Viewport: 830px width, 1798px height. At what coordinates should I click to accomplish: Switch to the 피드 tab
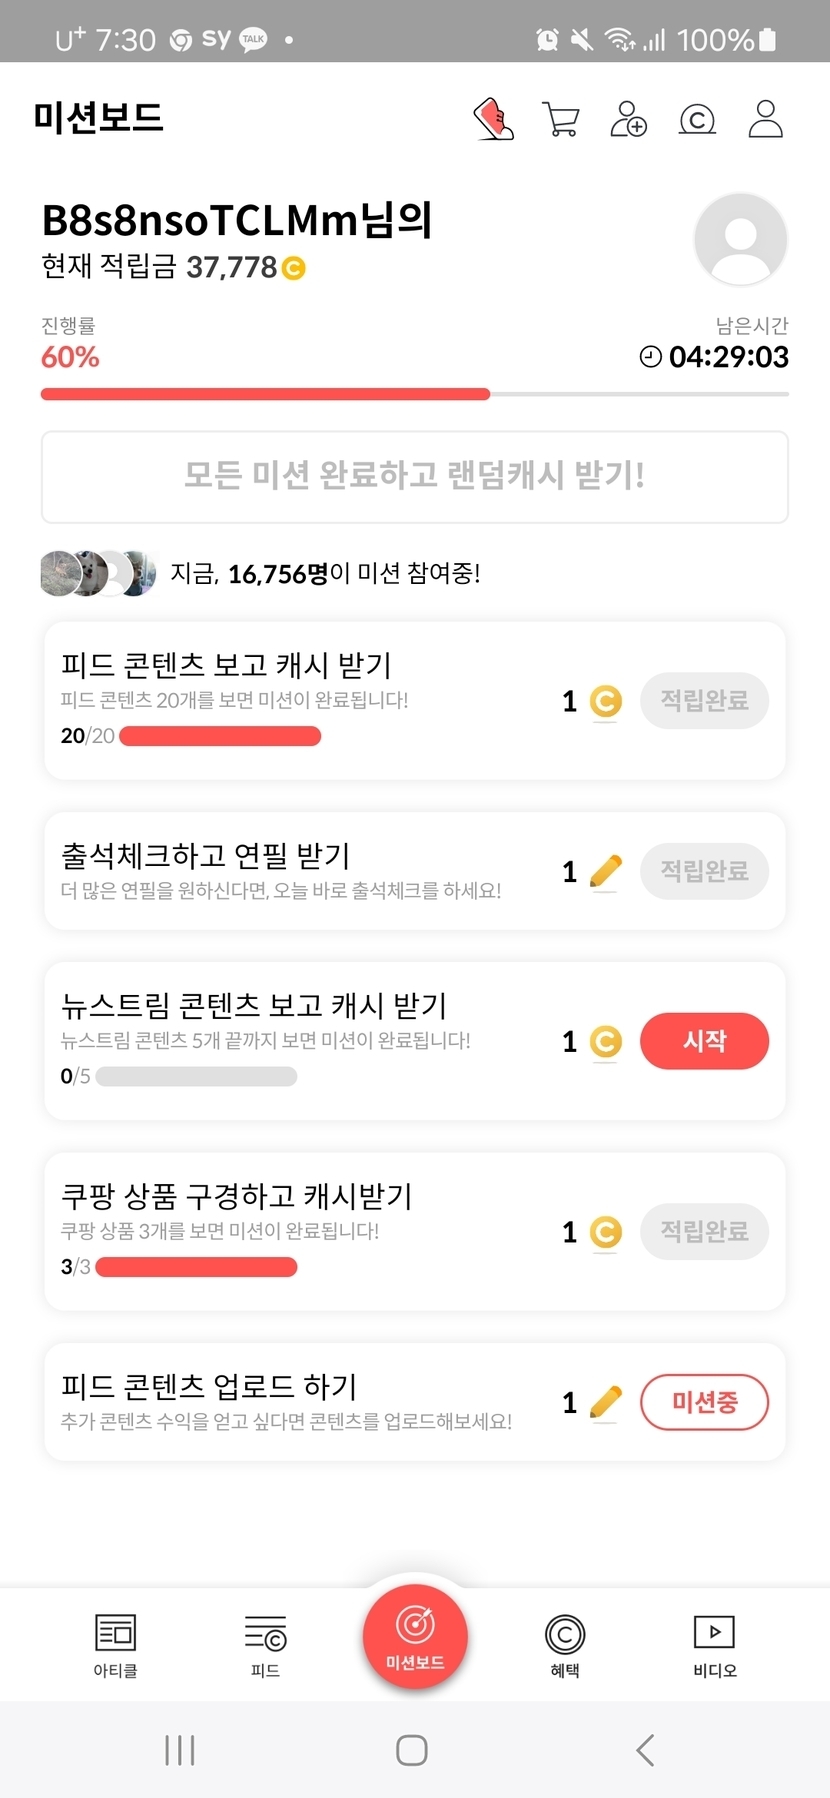265,1645
